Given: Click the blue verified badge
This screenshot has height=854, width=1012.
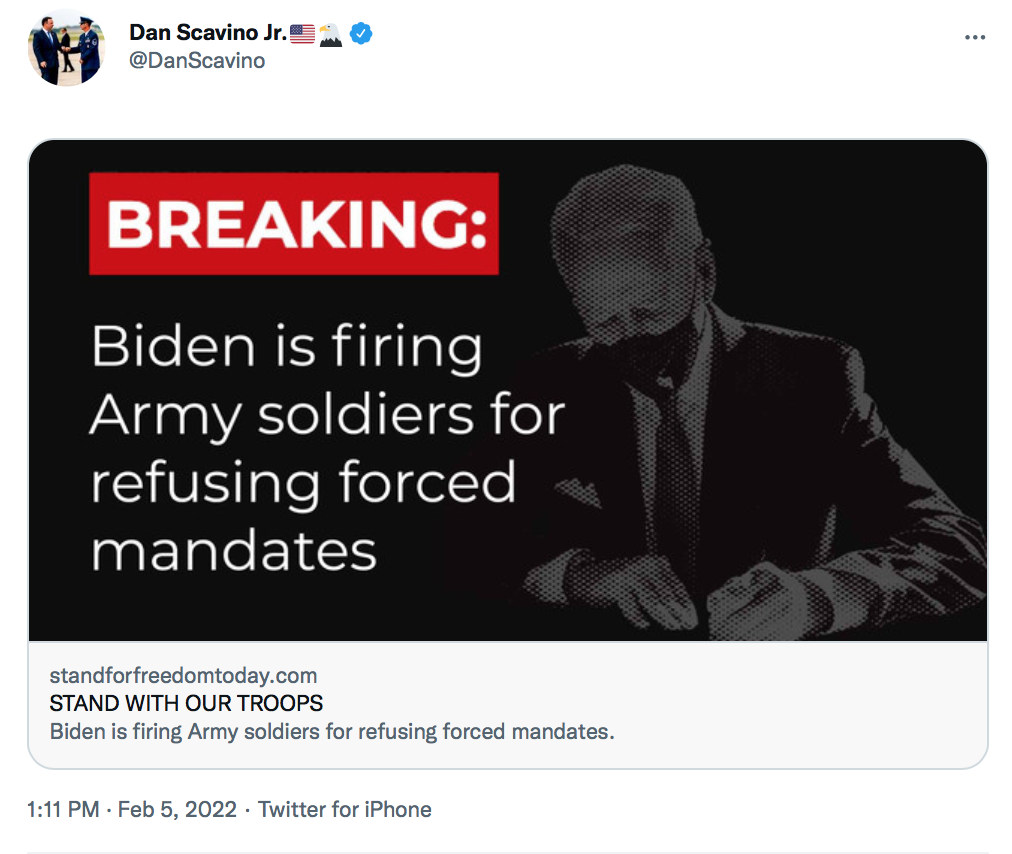Looking at the screenshot, I should coord(361,34).
